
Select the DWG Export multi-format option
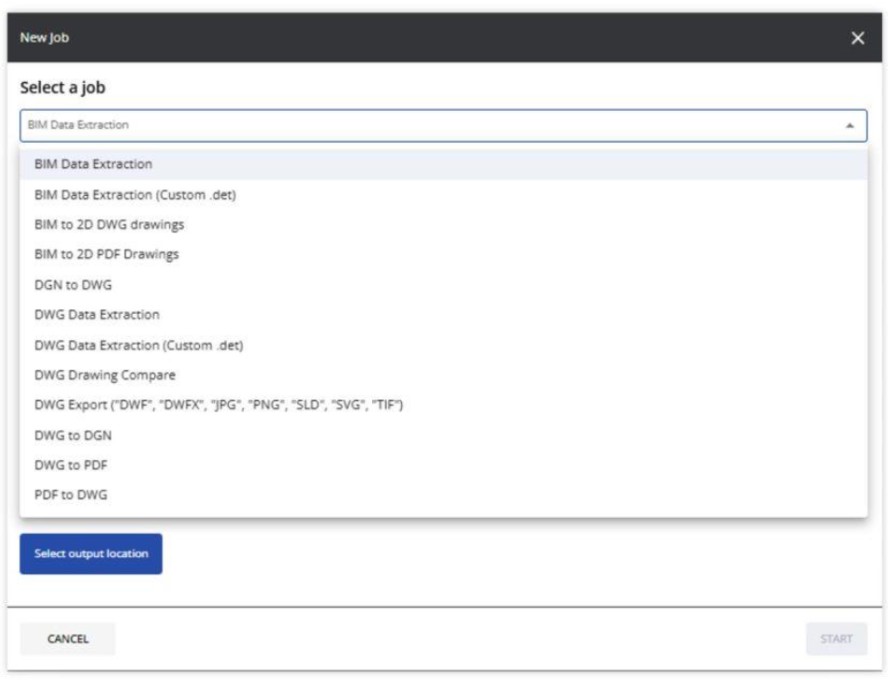218,405
